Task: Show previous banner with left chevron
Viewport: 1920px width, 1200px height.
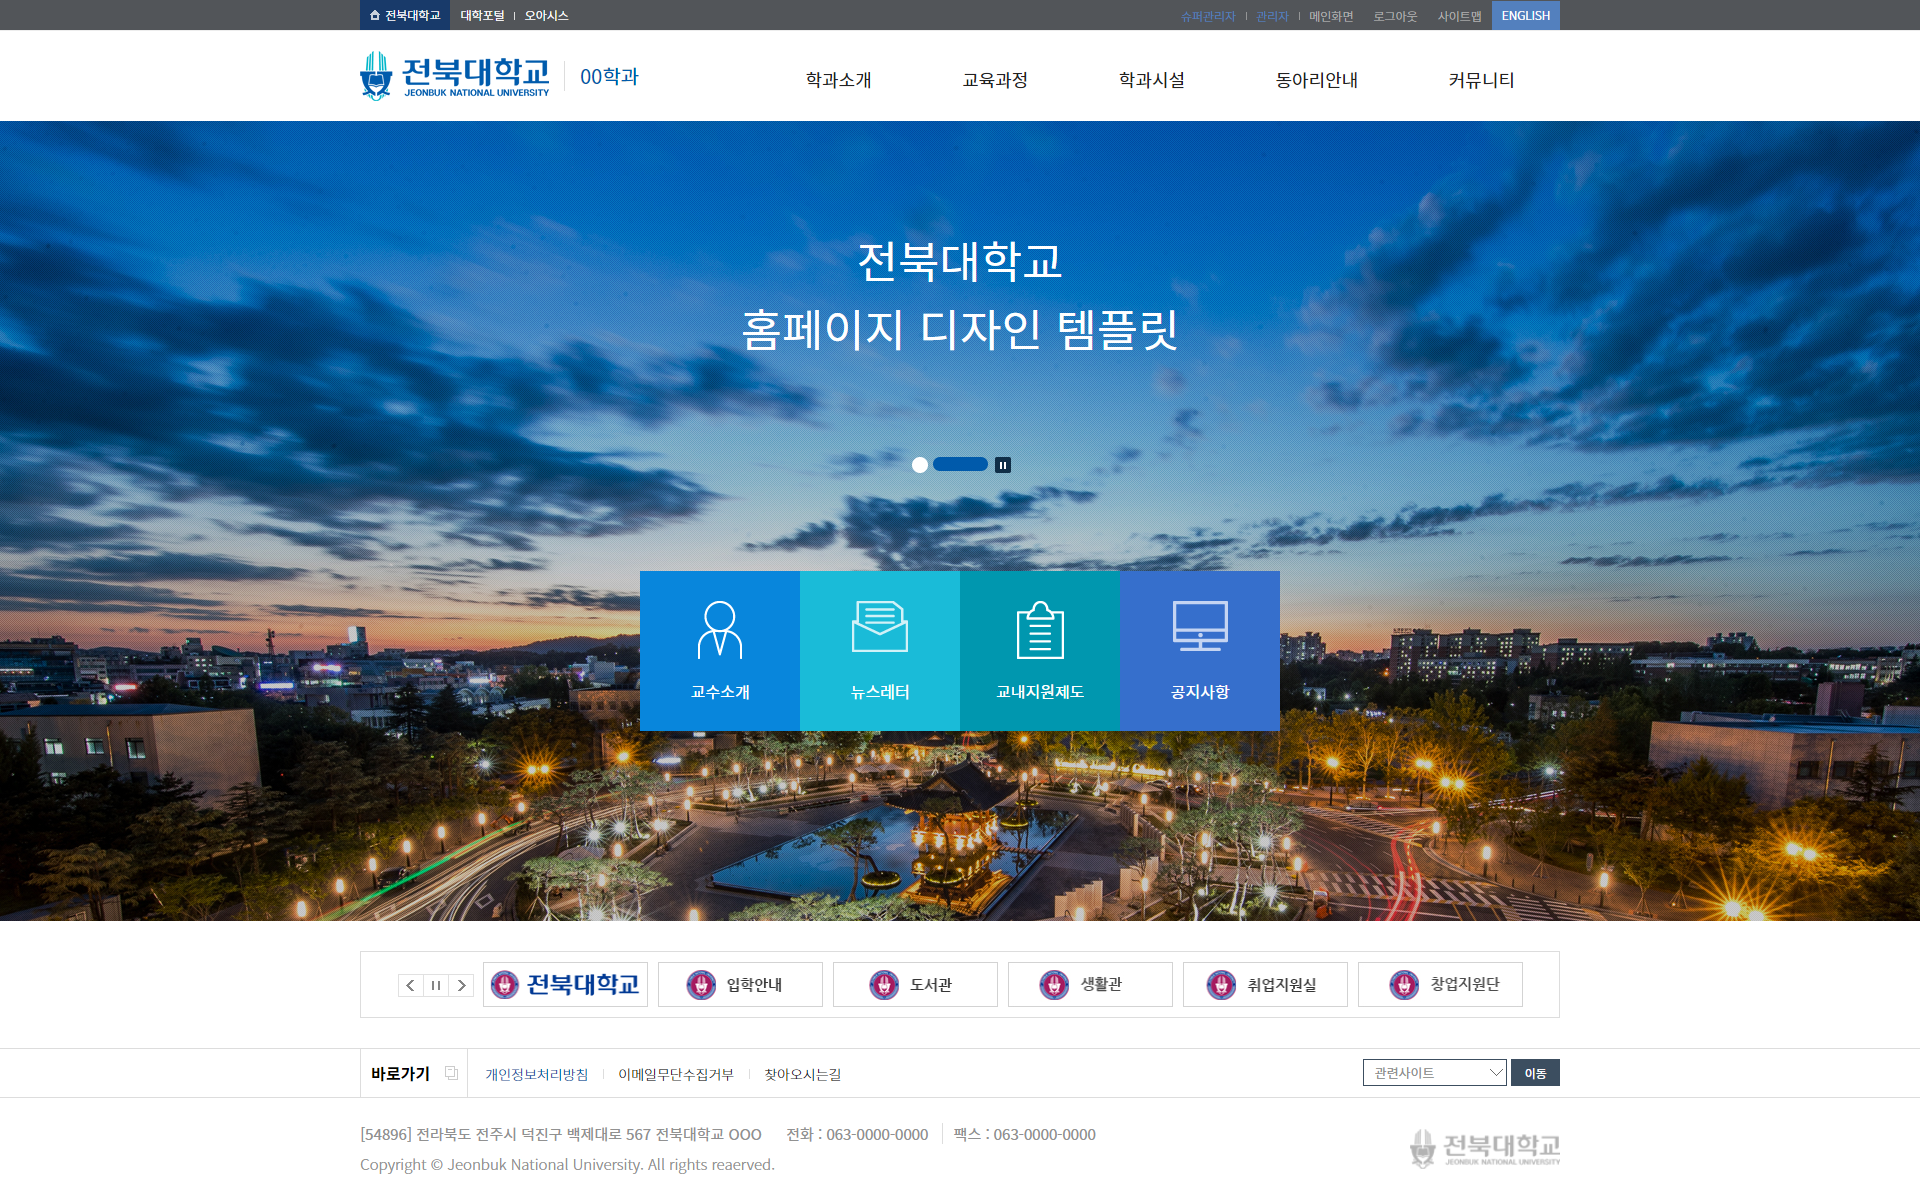Action: [x=410, y=985]
